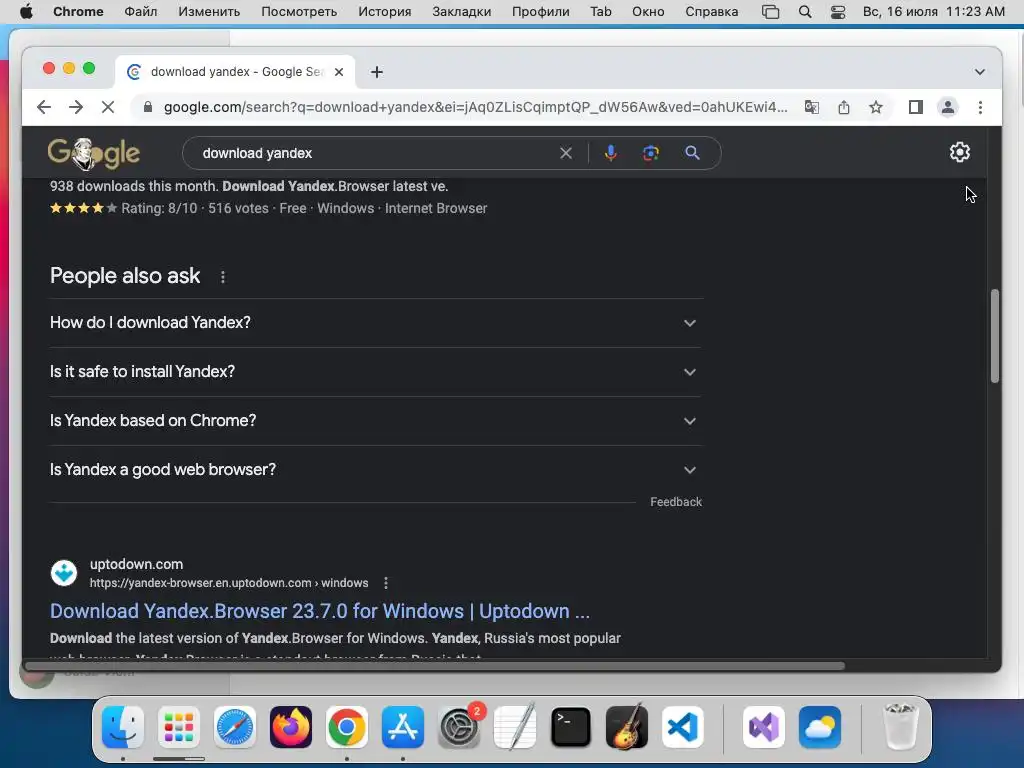Image resolution: width=1024 pixels, height=768 pixels.
Task: Launch Safari from the Dock
Action: point(234,727)
